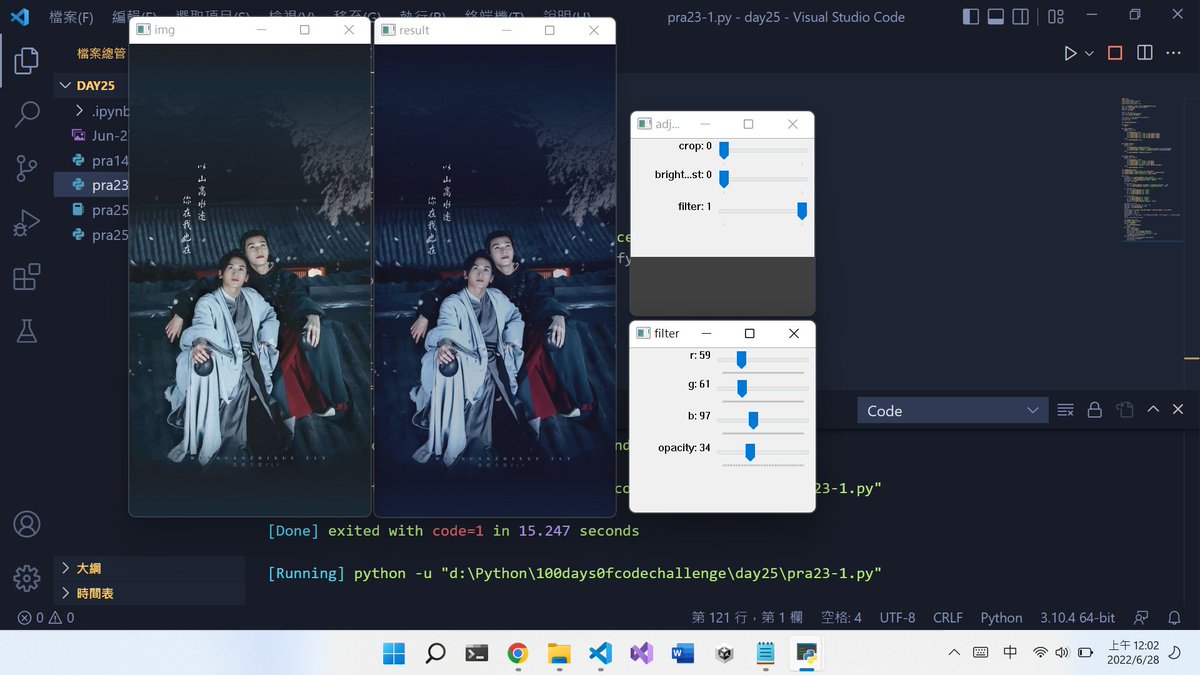1200x675 pixels.
Task: Open the Run and Debug view
Action: pyautogui.click(x=27, y=222)
